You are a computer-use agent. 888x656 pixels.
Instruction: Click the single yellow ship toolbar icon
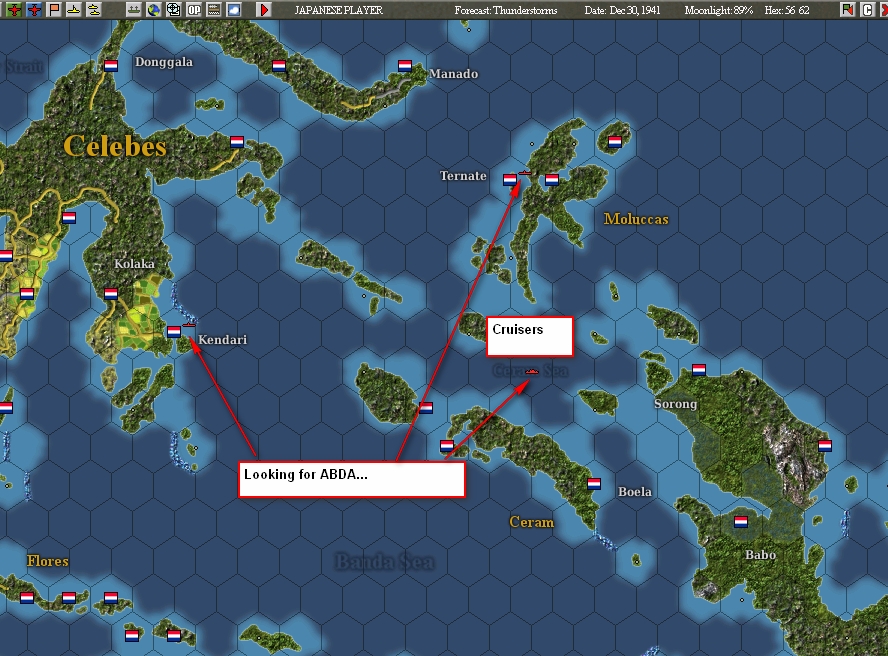pyautogui.click(x=74, y=10)
